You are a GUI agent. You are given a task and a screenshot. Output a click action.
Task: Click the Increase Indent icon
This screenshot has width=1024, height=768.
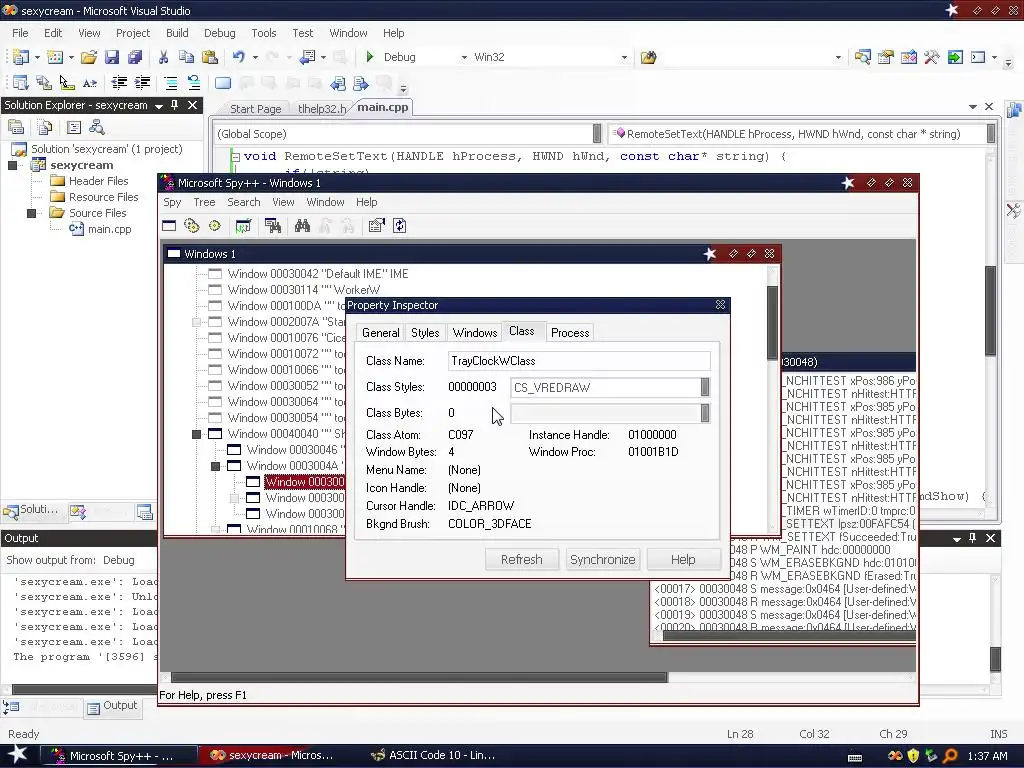click(142, 83)
